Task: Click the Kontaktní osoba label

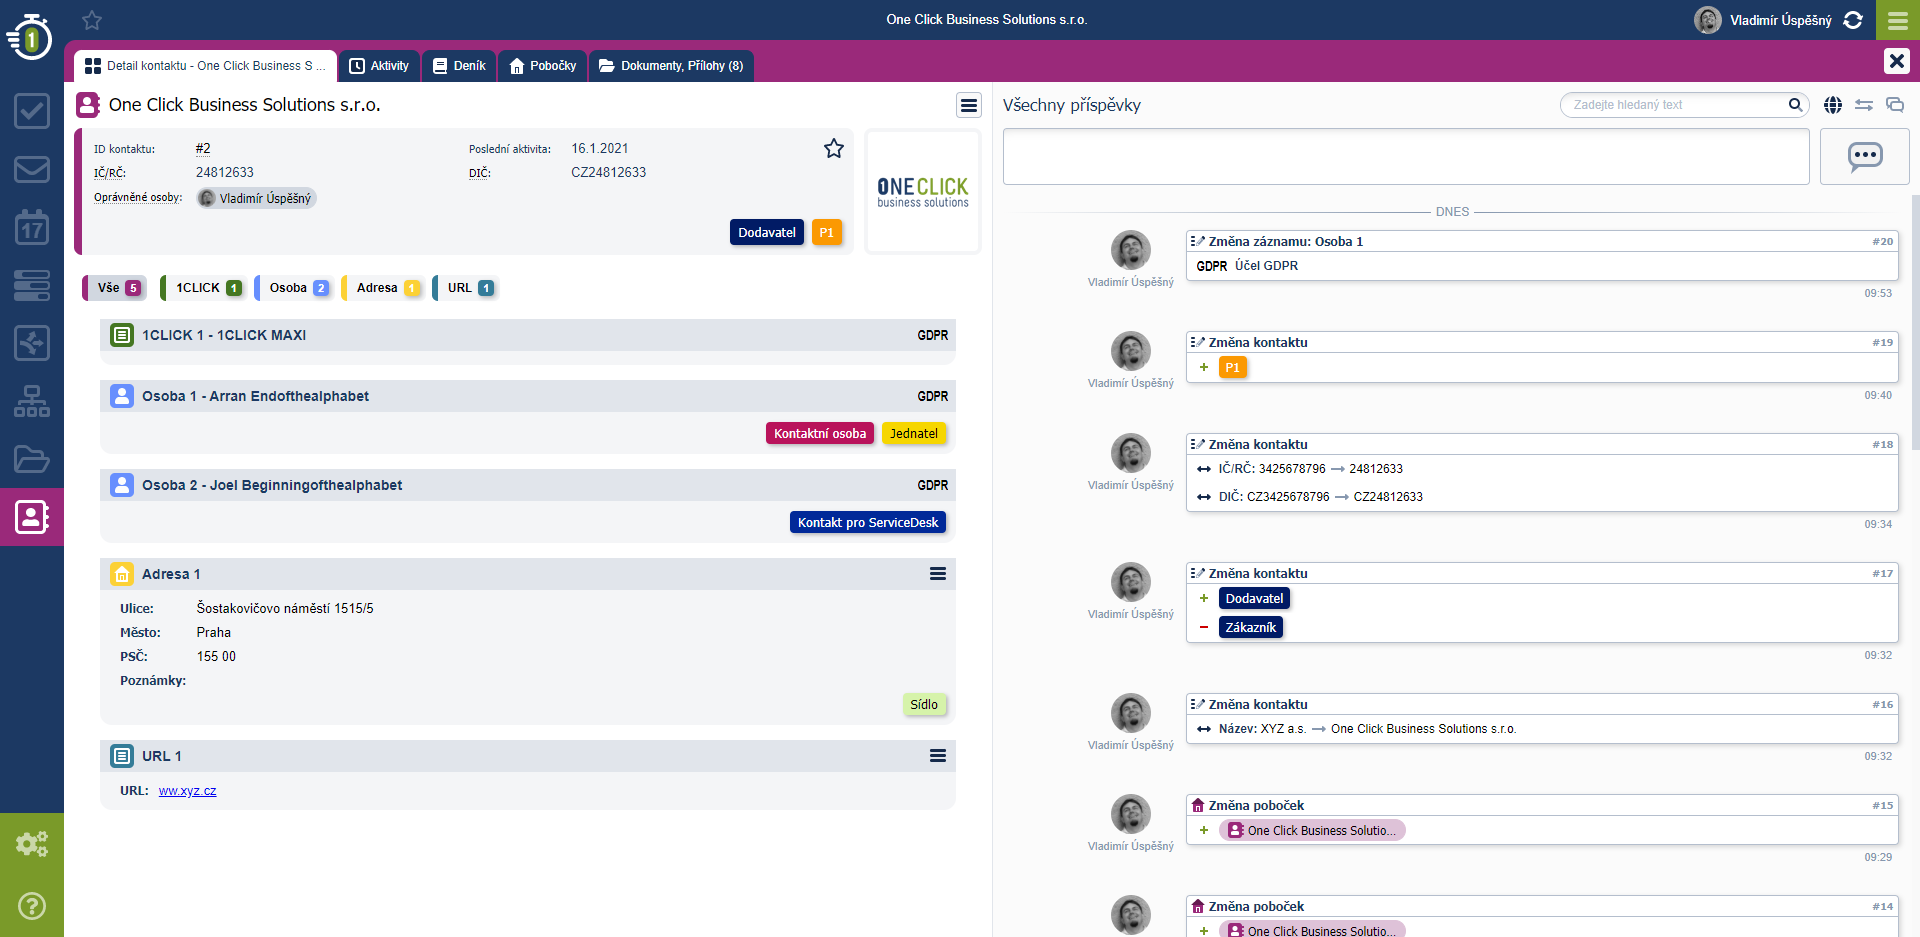Action: (x=820, y=433)
